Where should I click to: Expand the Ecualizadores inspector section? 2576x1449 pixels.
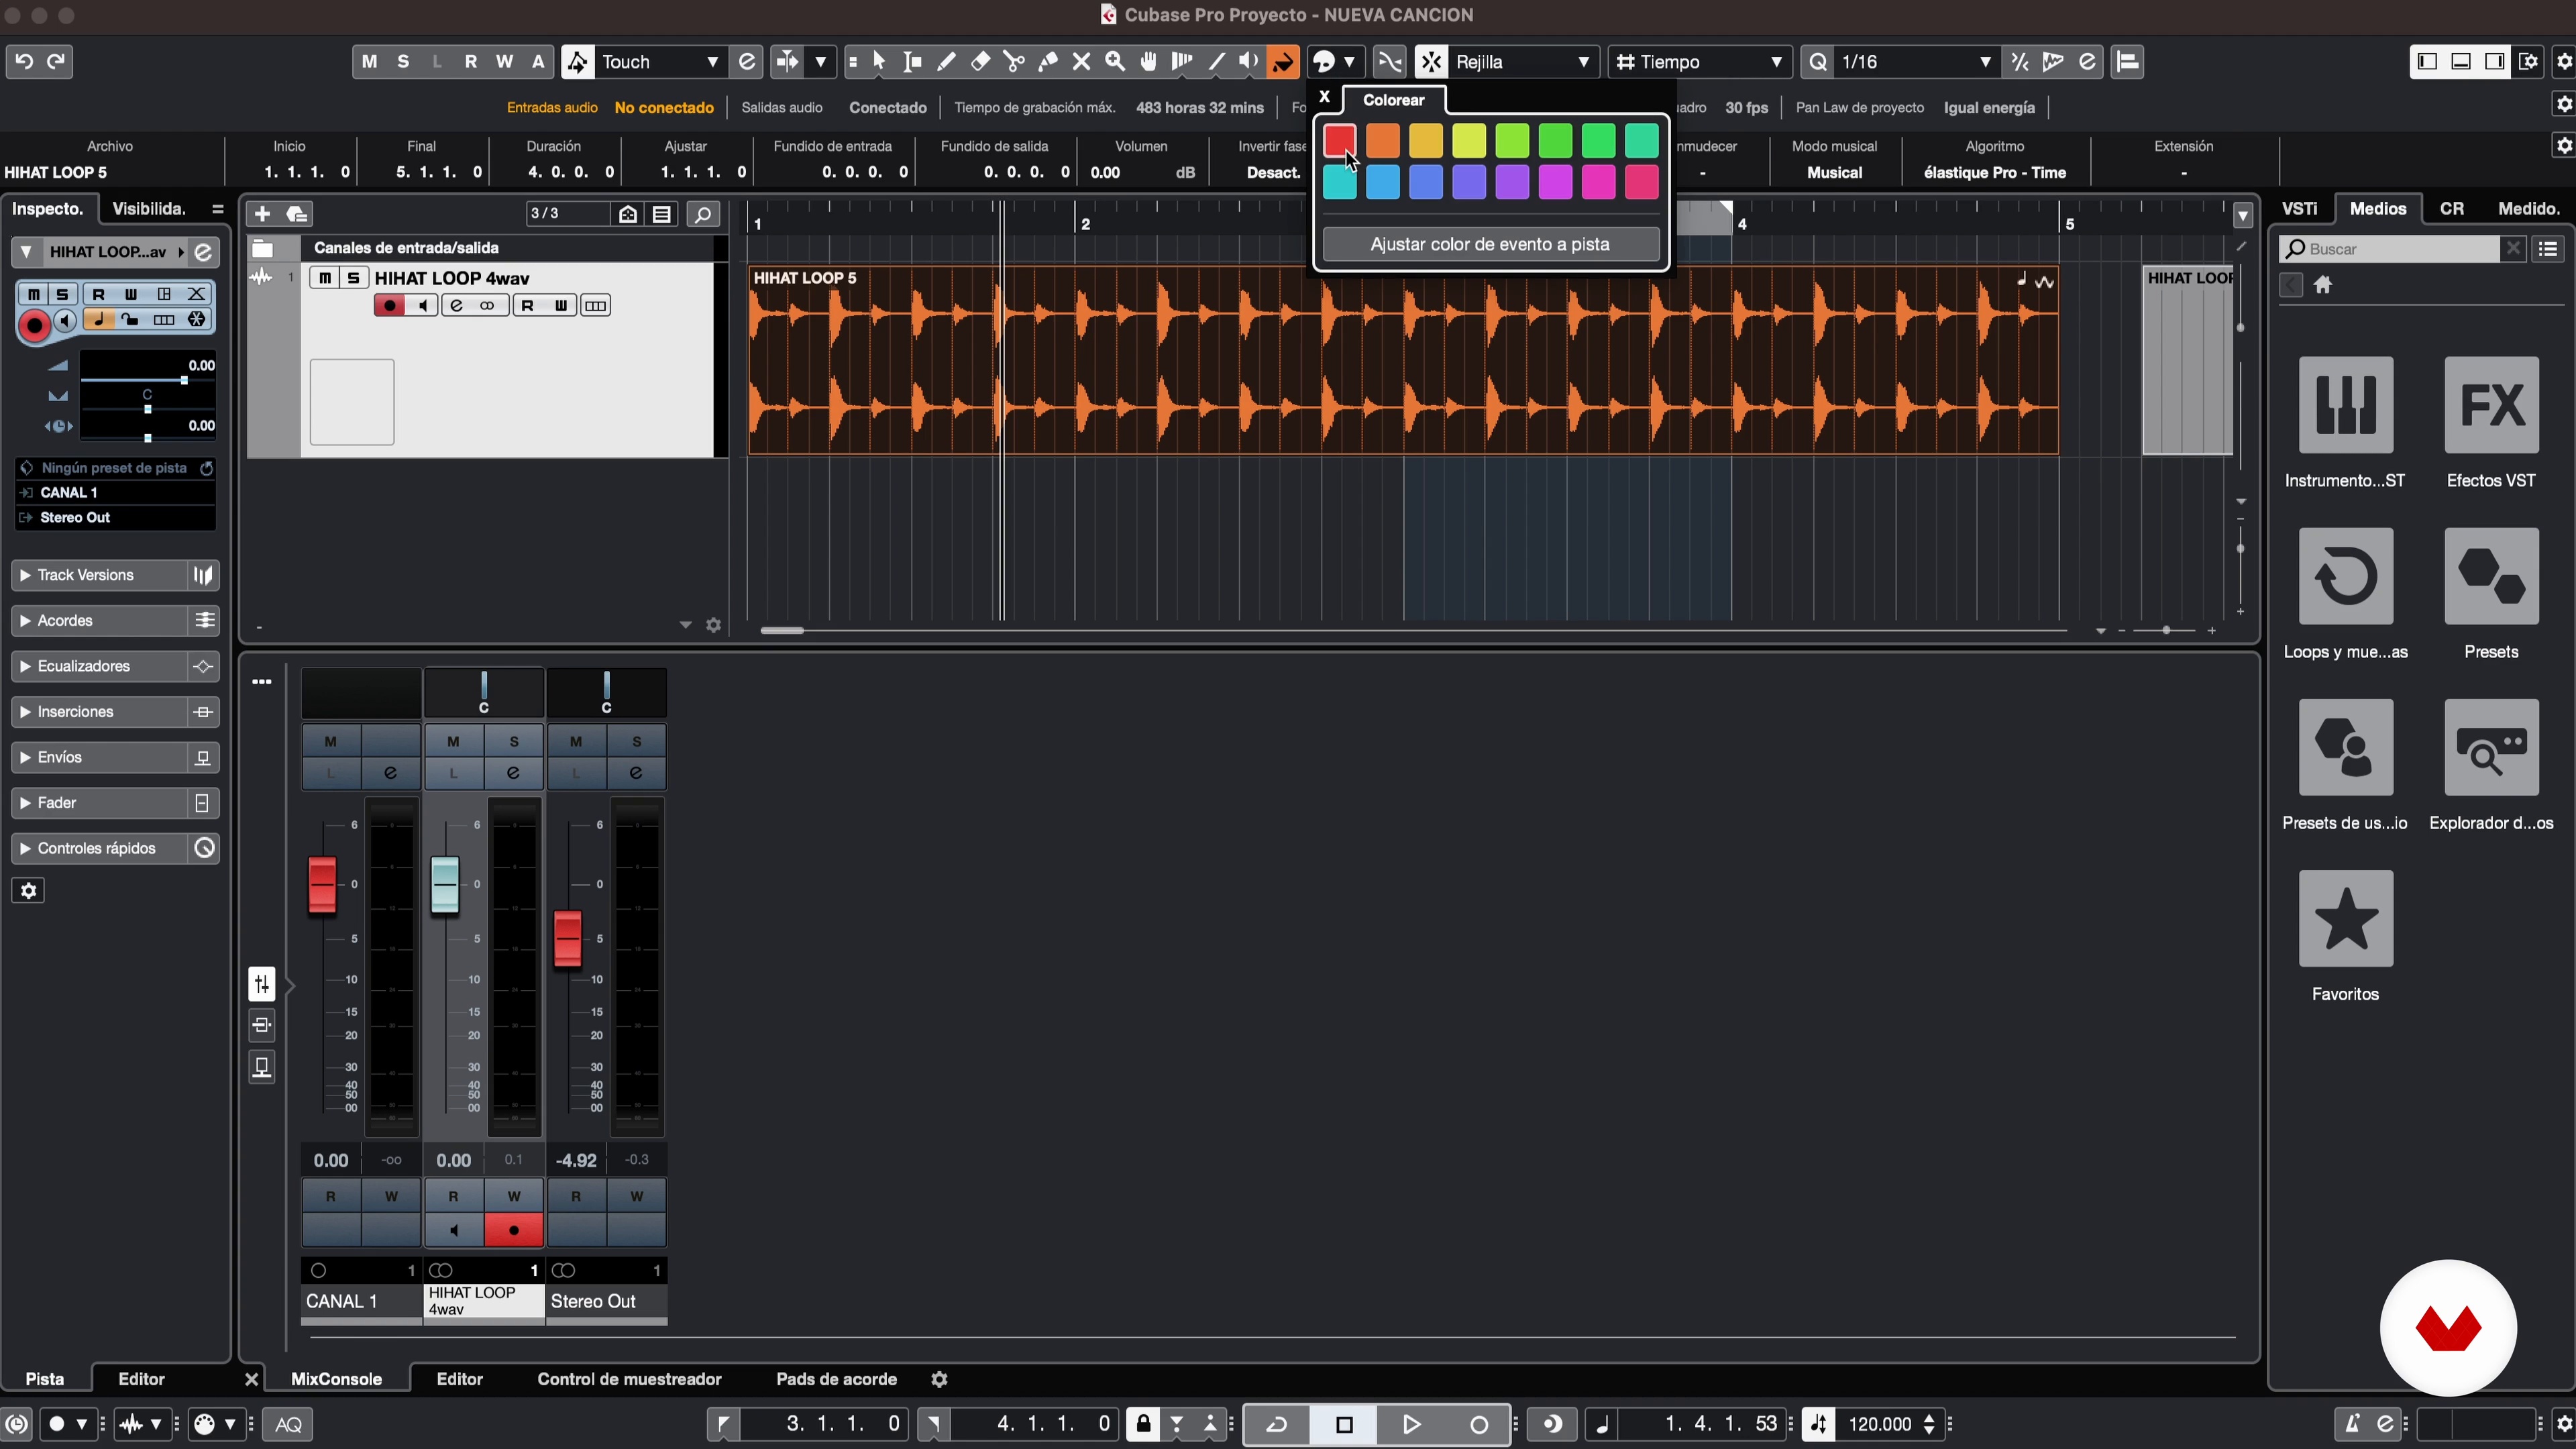(115, 666)
